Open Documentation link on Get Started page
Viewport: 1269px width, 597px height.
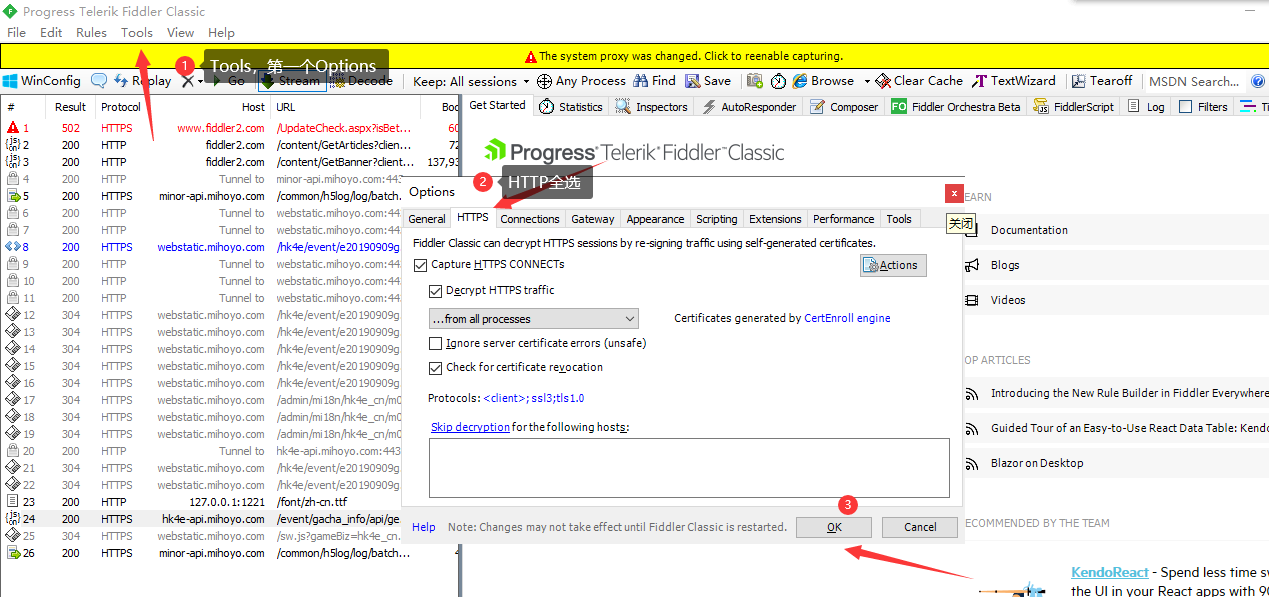click(x=1029, y=230)
